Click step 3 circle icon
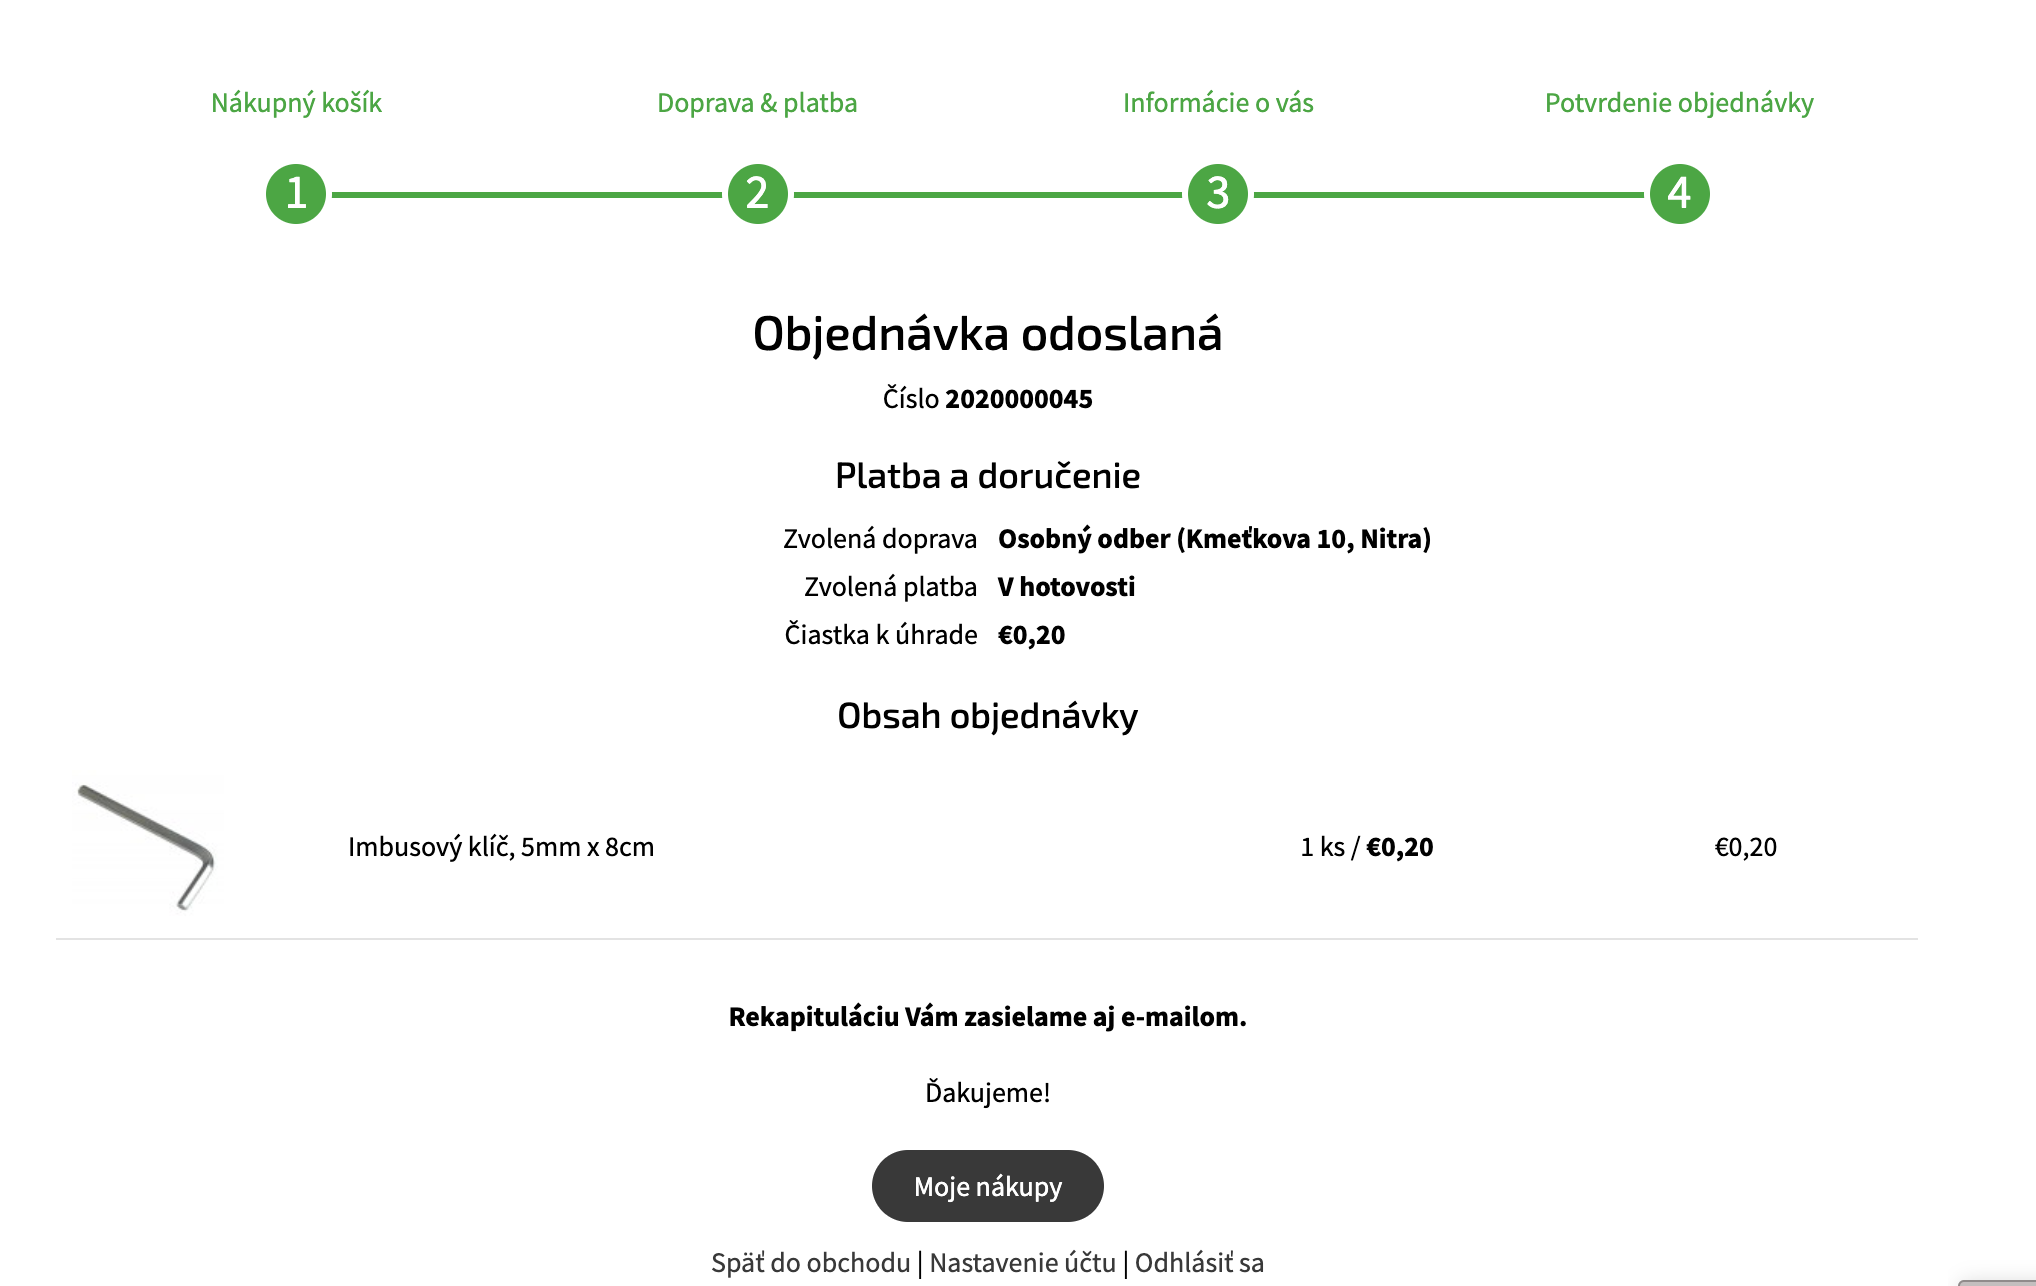Screen dimensions: 2036x1286 (x=1218, y=194)
